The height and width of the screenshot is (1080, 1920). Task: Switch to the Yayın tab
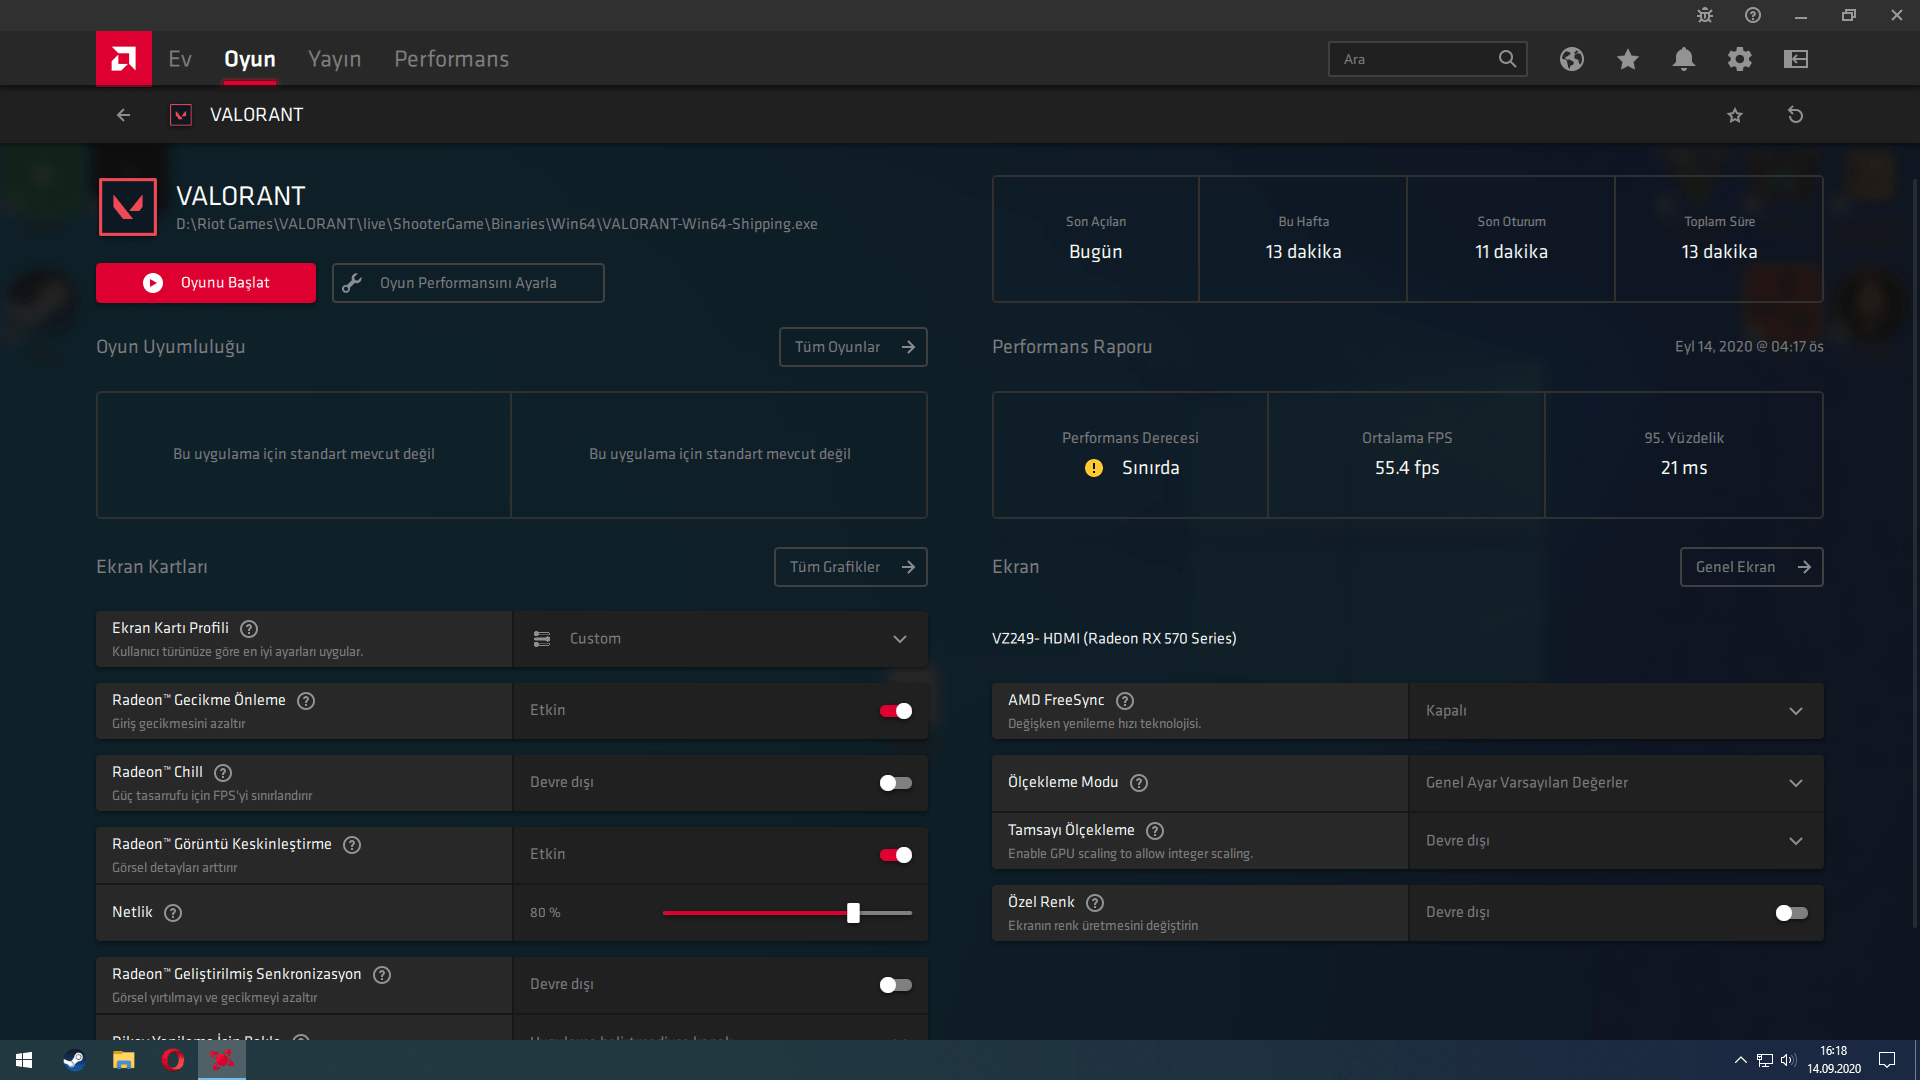tap(335, 59)
